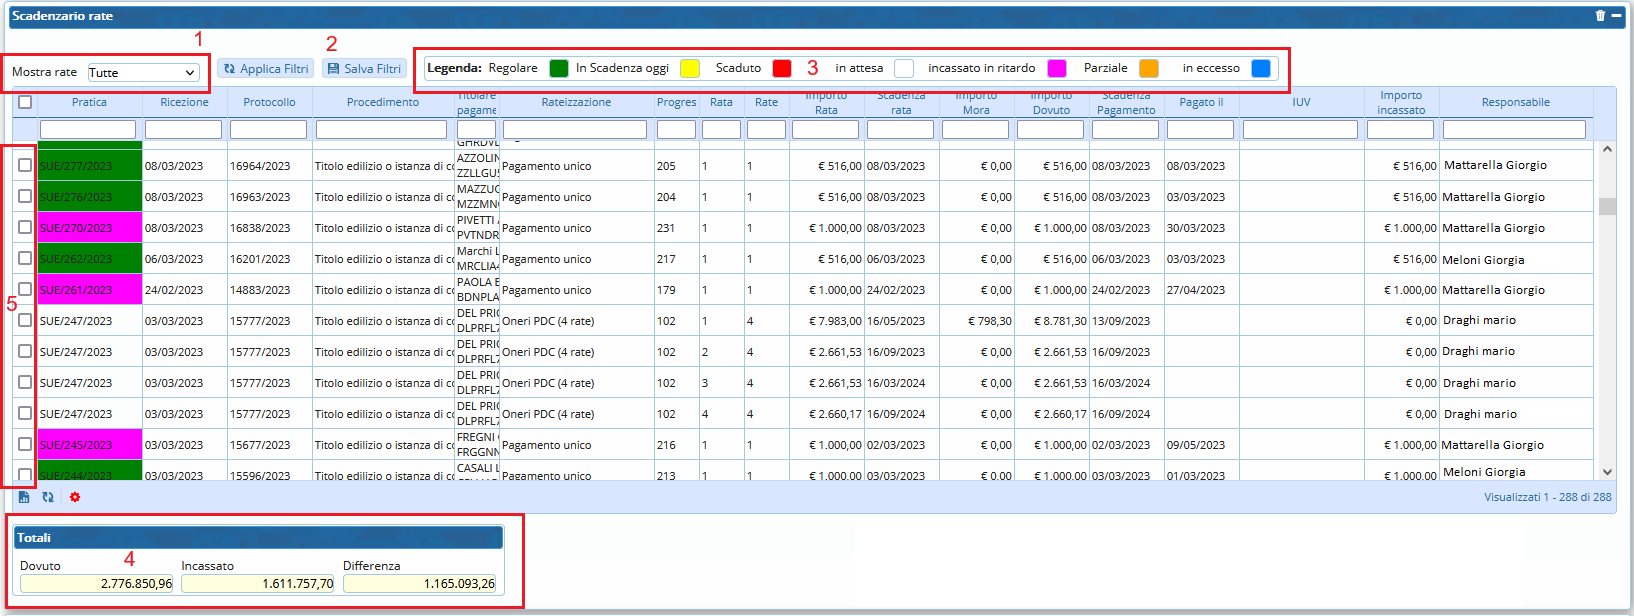Sort by the Responsabile column header
This screenshot has width=1634, height=616.
(x=1515, y=102)
